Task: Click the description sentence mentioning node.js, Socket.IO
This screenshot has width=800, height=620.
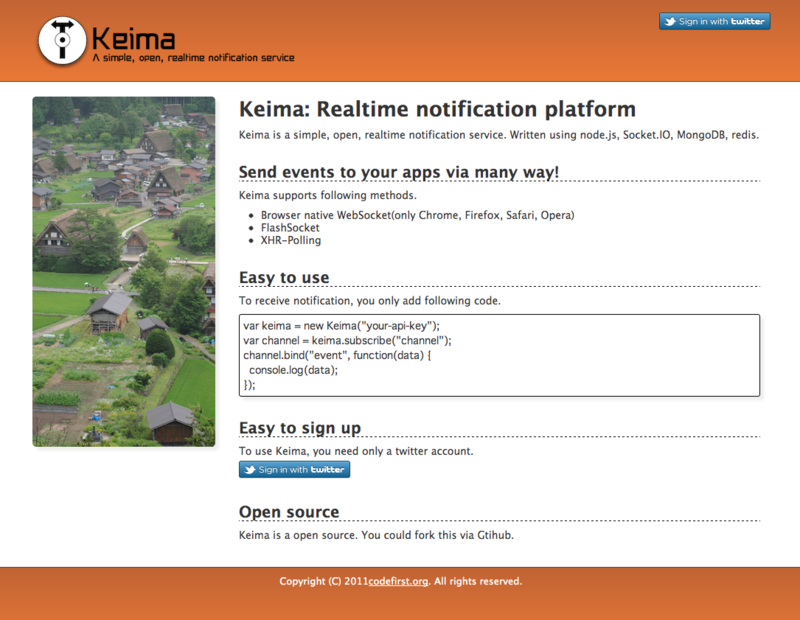Action: click(x=499, y=135)
